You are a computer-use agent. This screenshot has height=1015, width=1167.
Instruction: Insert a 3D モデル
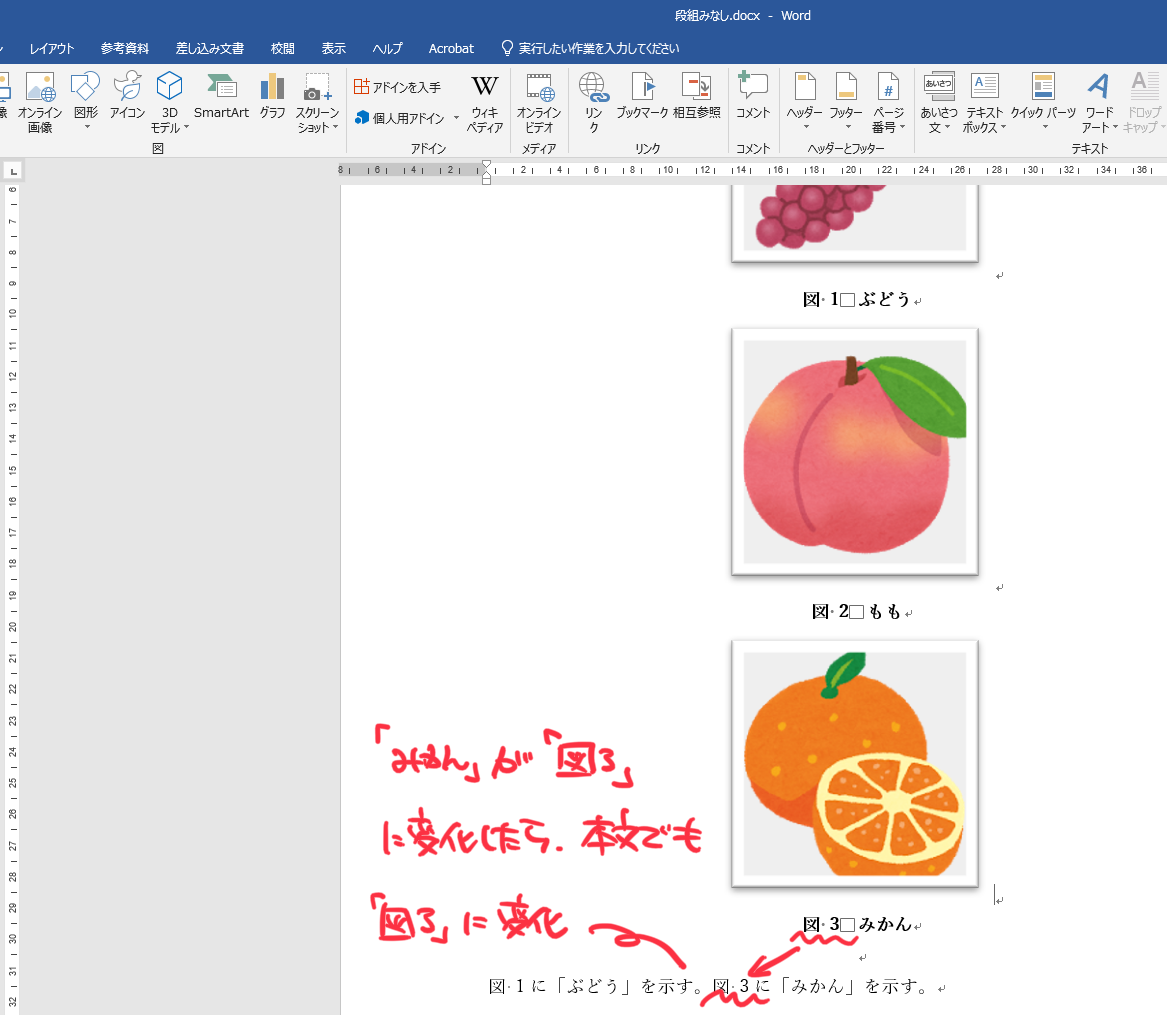[169, 103]
